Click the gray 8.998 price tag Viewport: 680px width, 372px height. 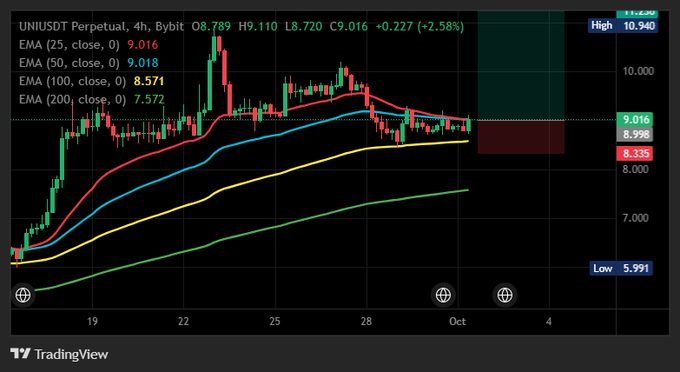point(634,134)
